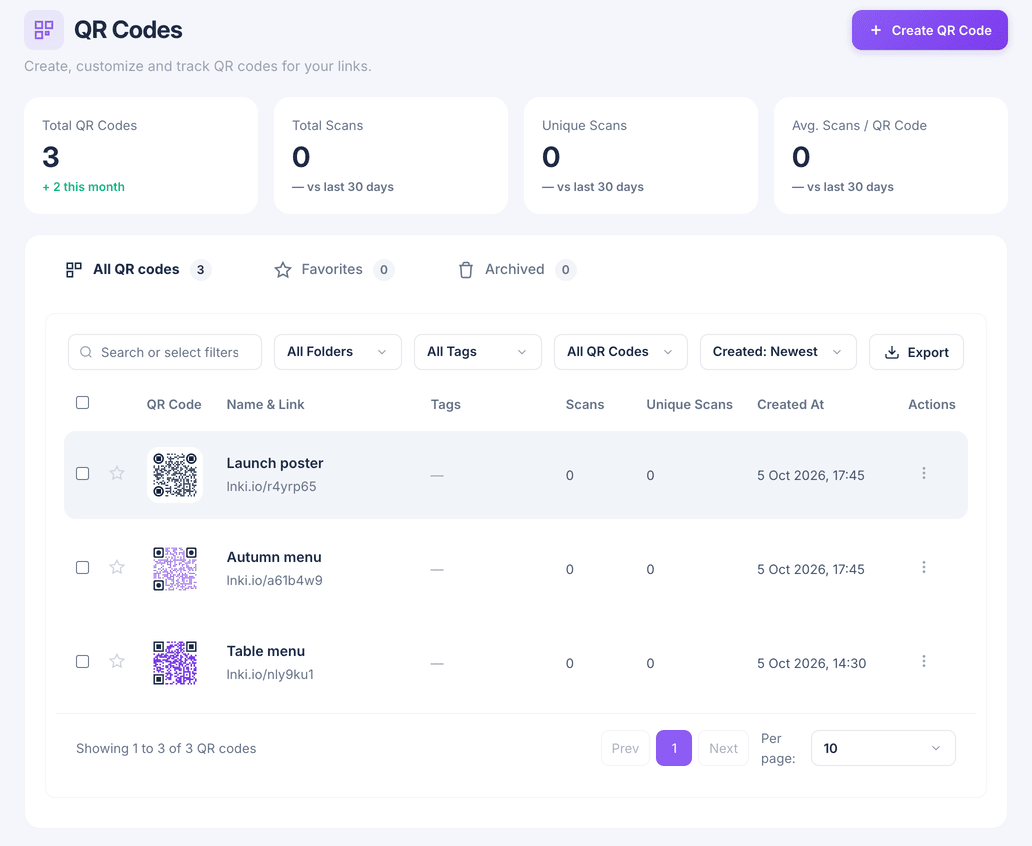
Task: Click the lnki.io/a61b4w9 link
Action: 274,581
